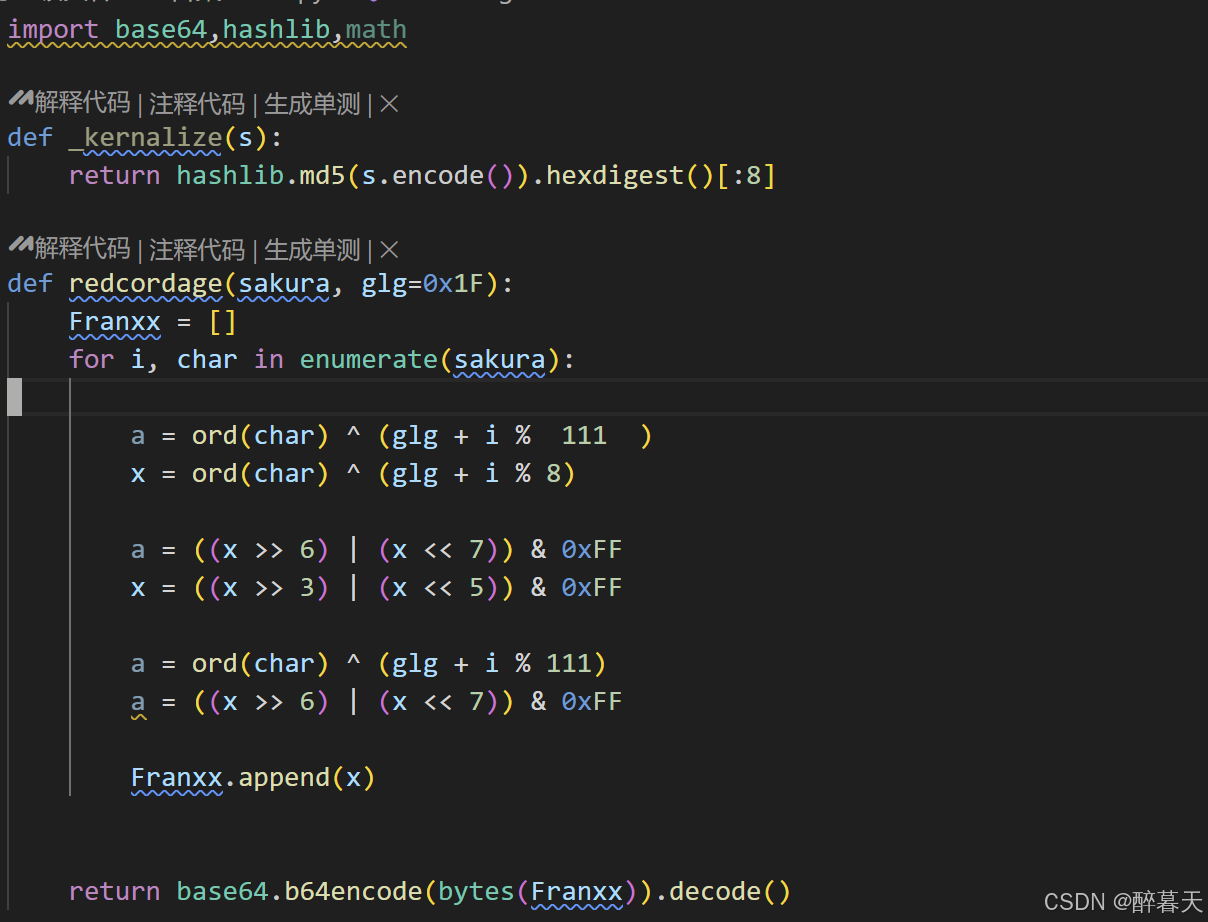1208x922 pixels.
Task: Click '解释代码' above the redcordage function
Action: coord(82,249)
